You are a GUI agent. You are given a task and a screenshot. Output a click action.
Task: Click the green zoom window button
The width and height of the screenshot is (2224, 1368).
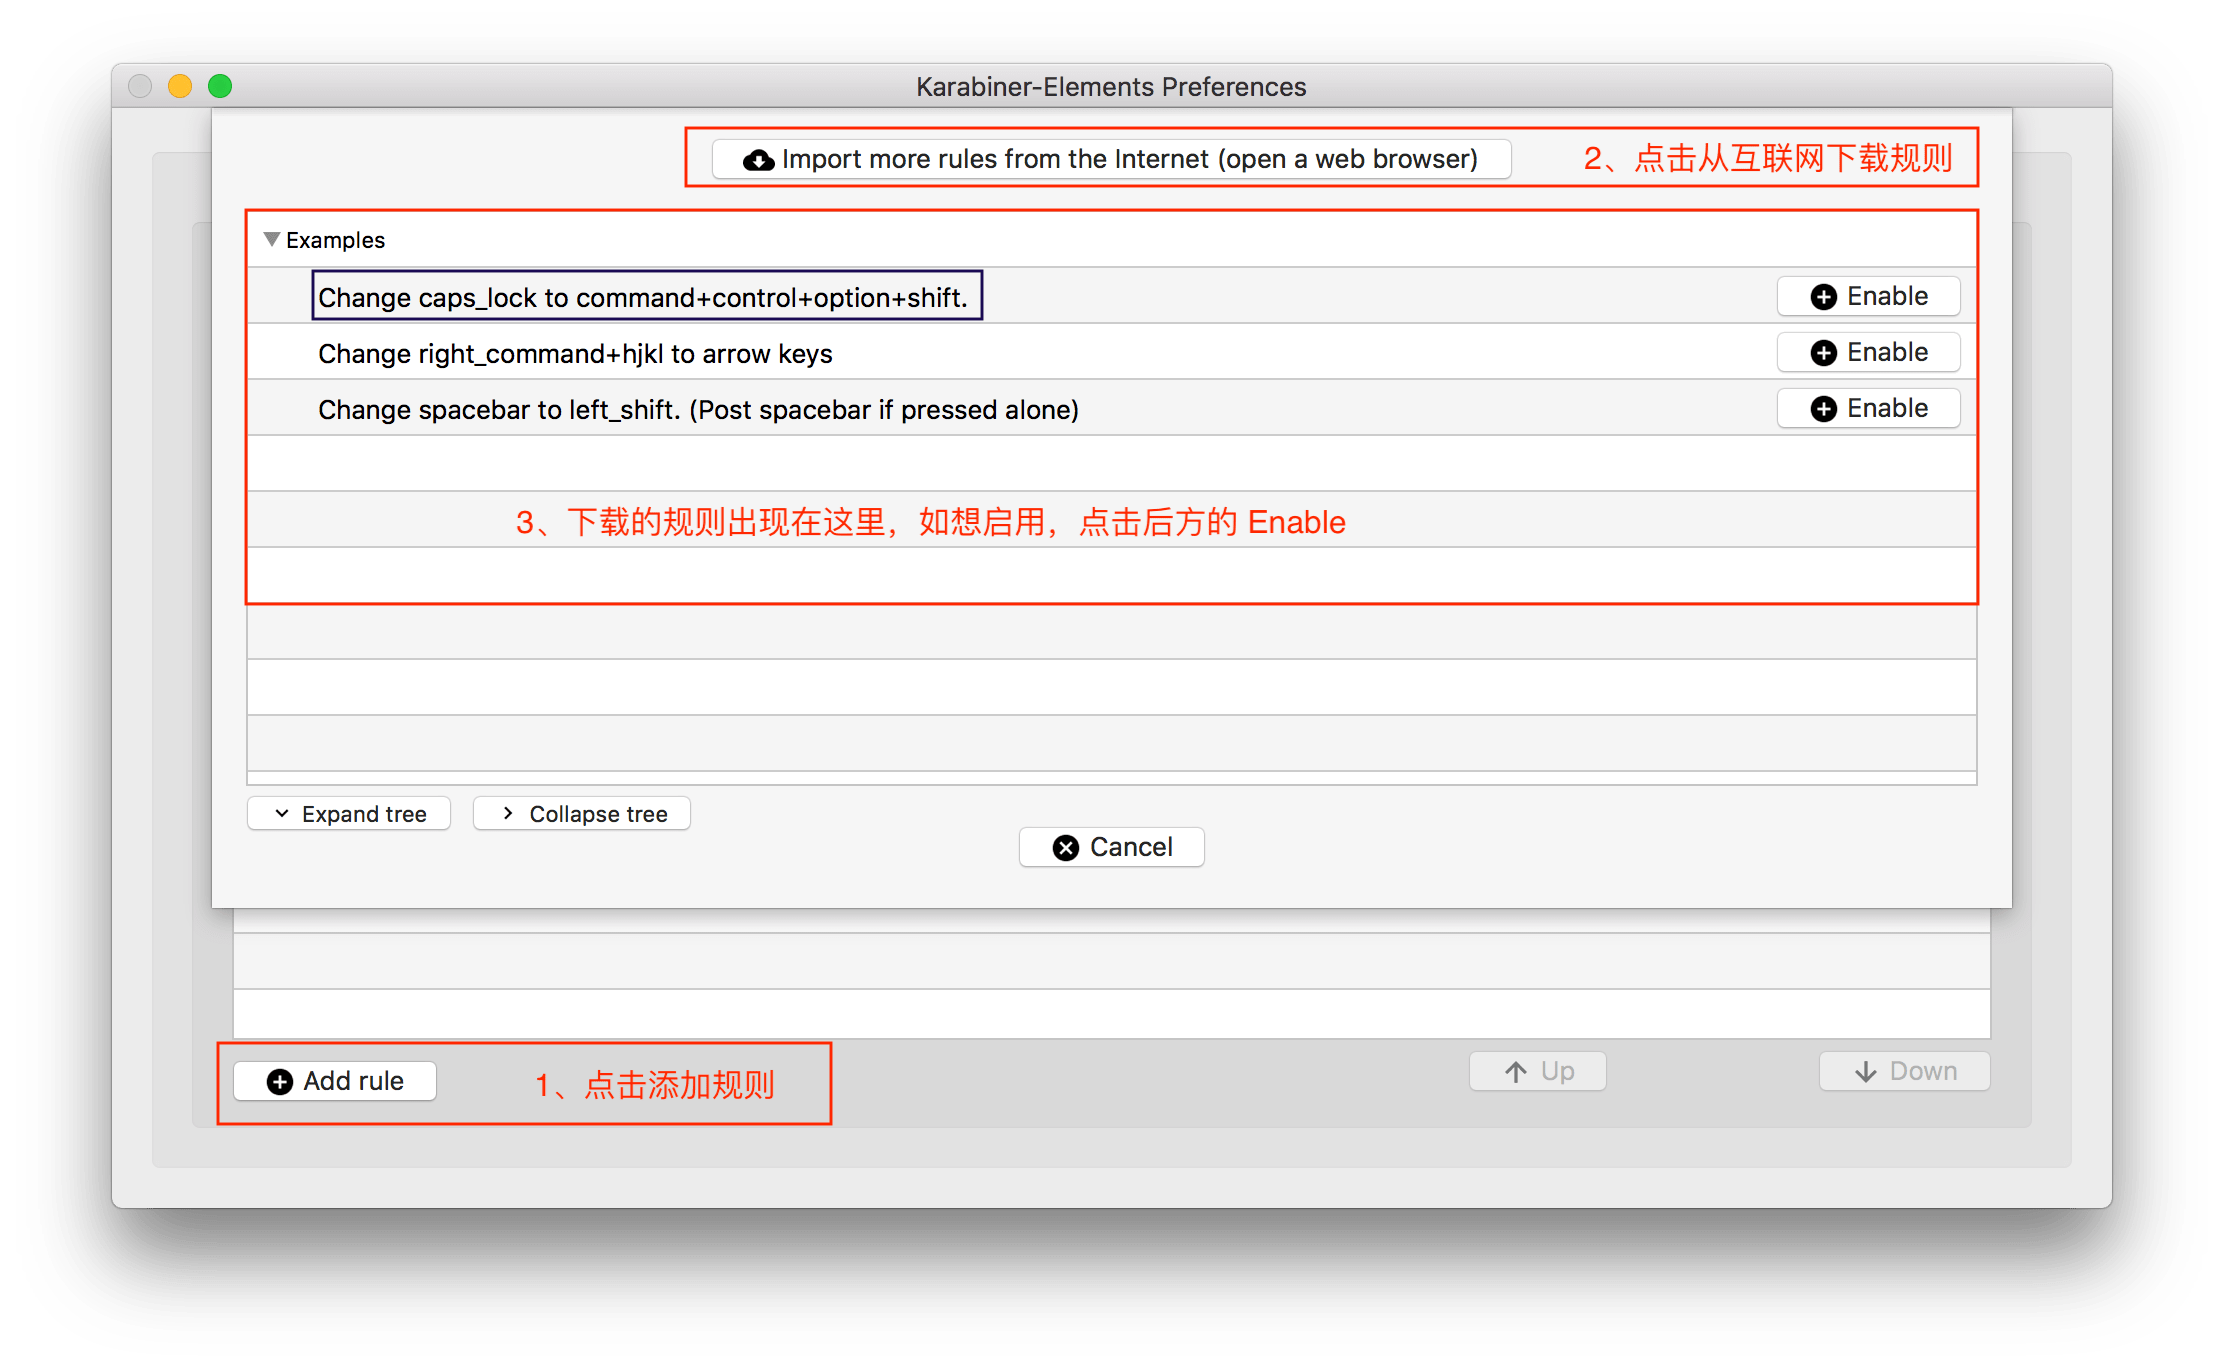point(220,86)
